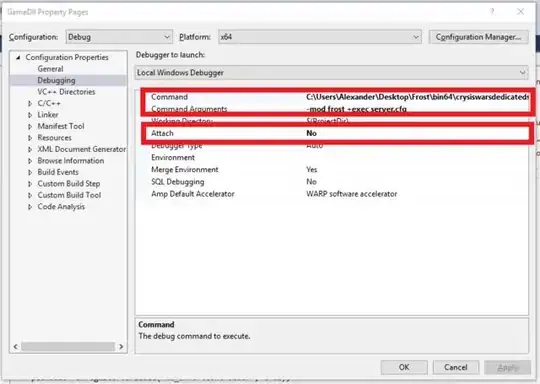Click the Attach property name

click(162, 133)
